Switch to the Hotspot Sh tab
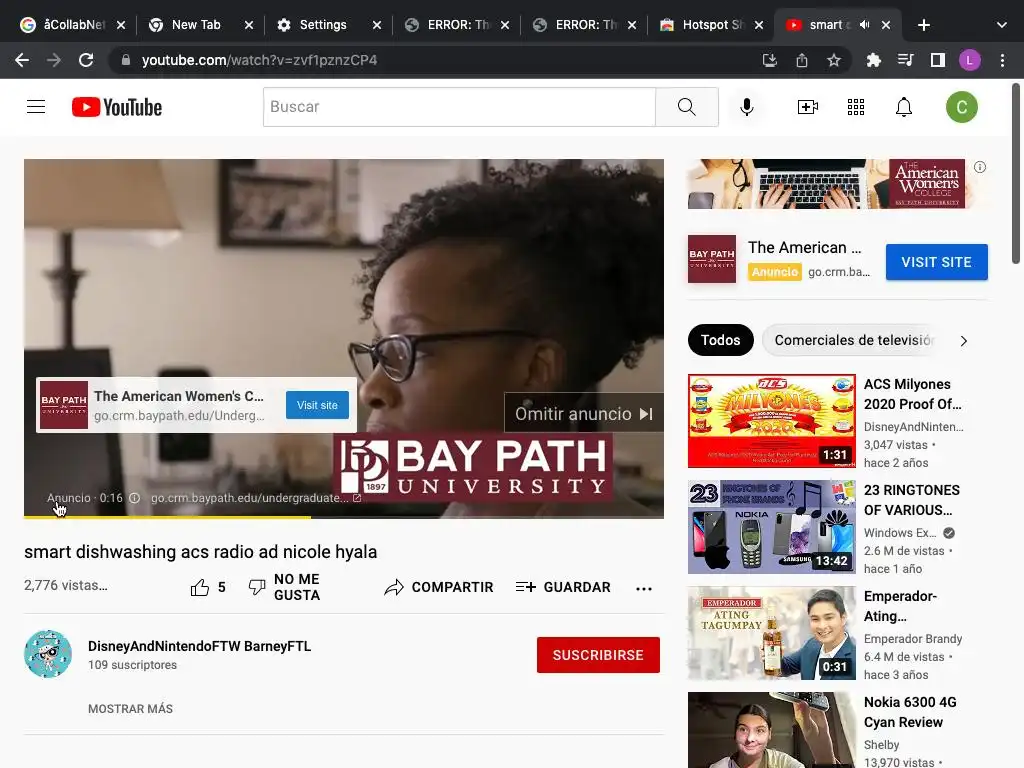The height and width of the screenshot is (768, 1024). (x=711, y=25)
